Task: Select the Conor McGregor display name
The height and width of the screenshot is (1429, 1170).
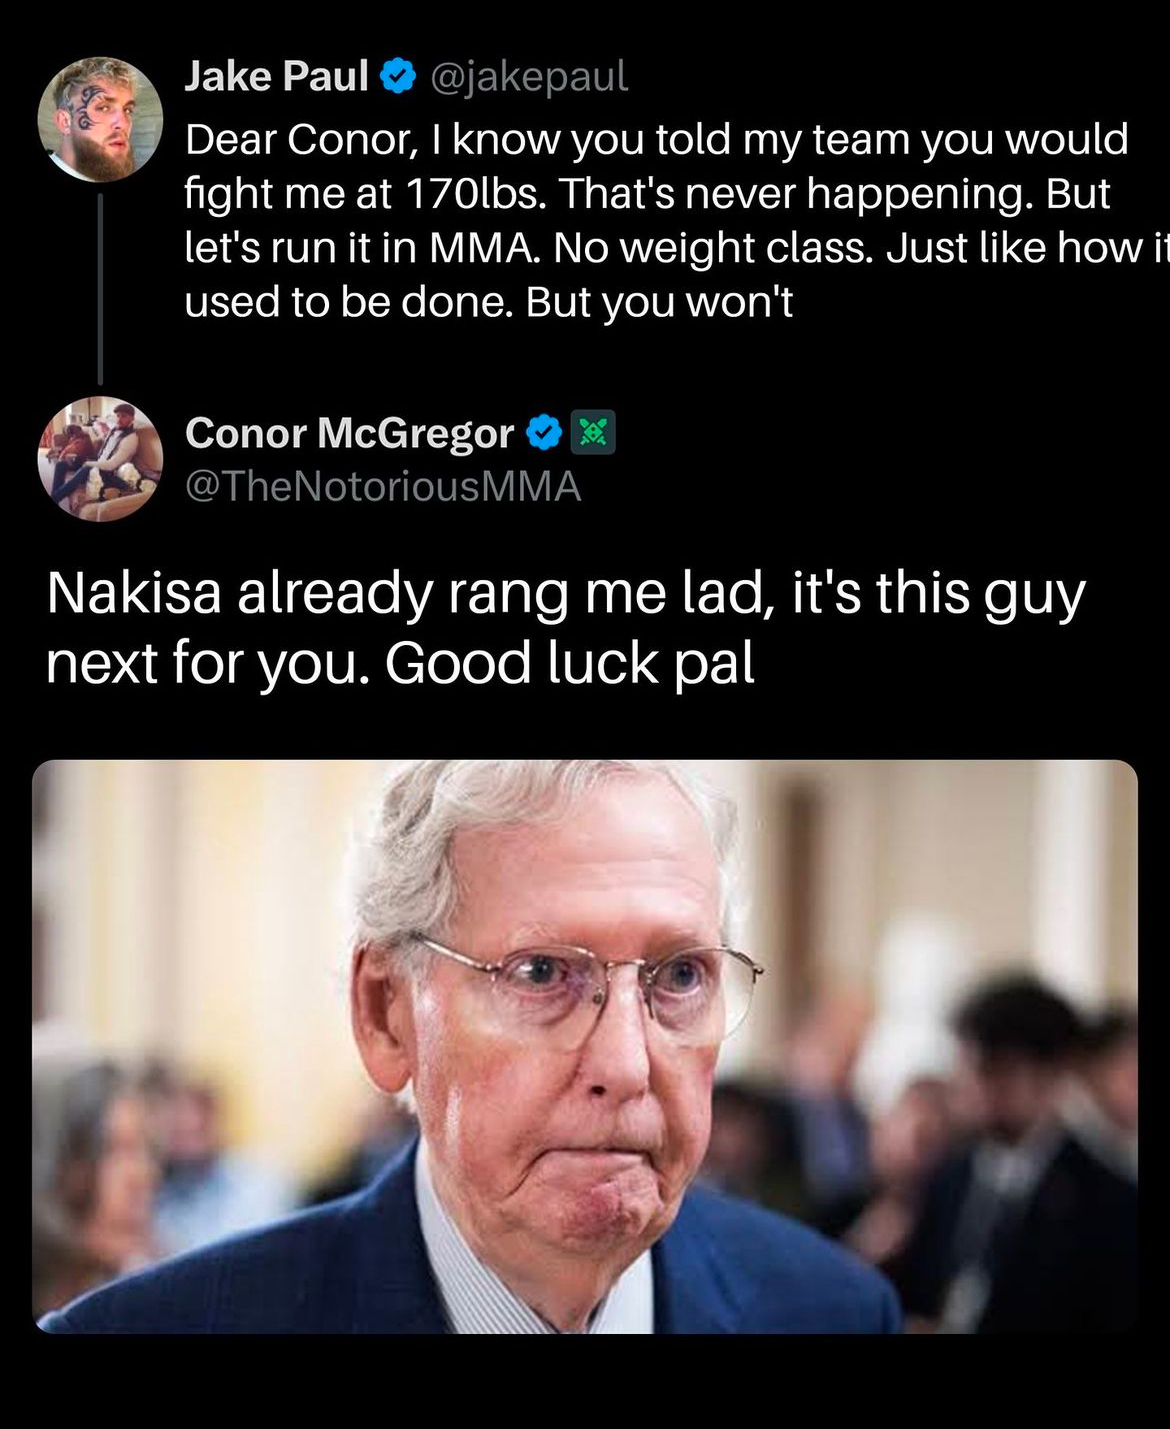Action: [349, 433]
